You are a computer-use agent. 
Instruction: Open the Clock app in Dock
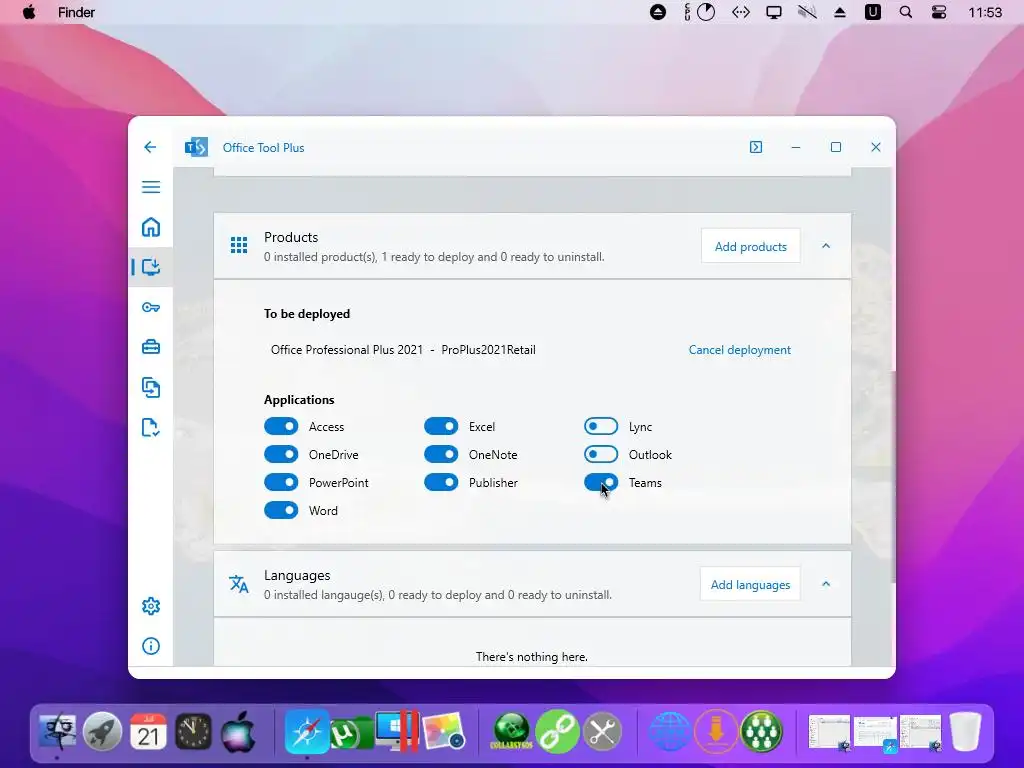click(x=193, y=732)
